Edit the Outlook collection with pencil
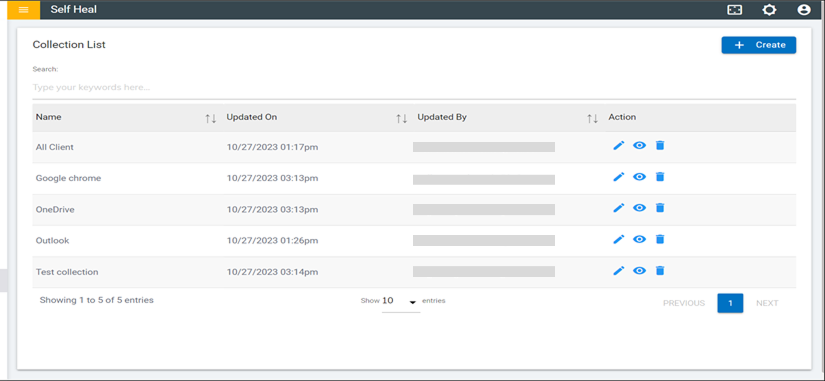 619,239
